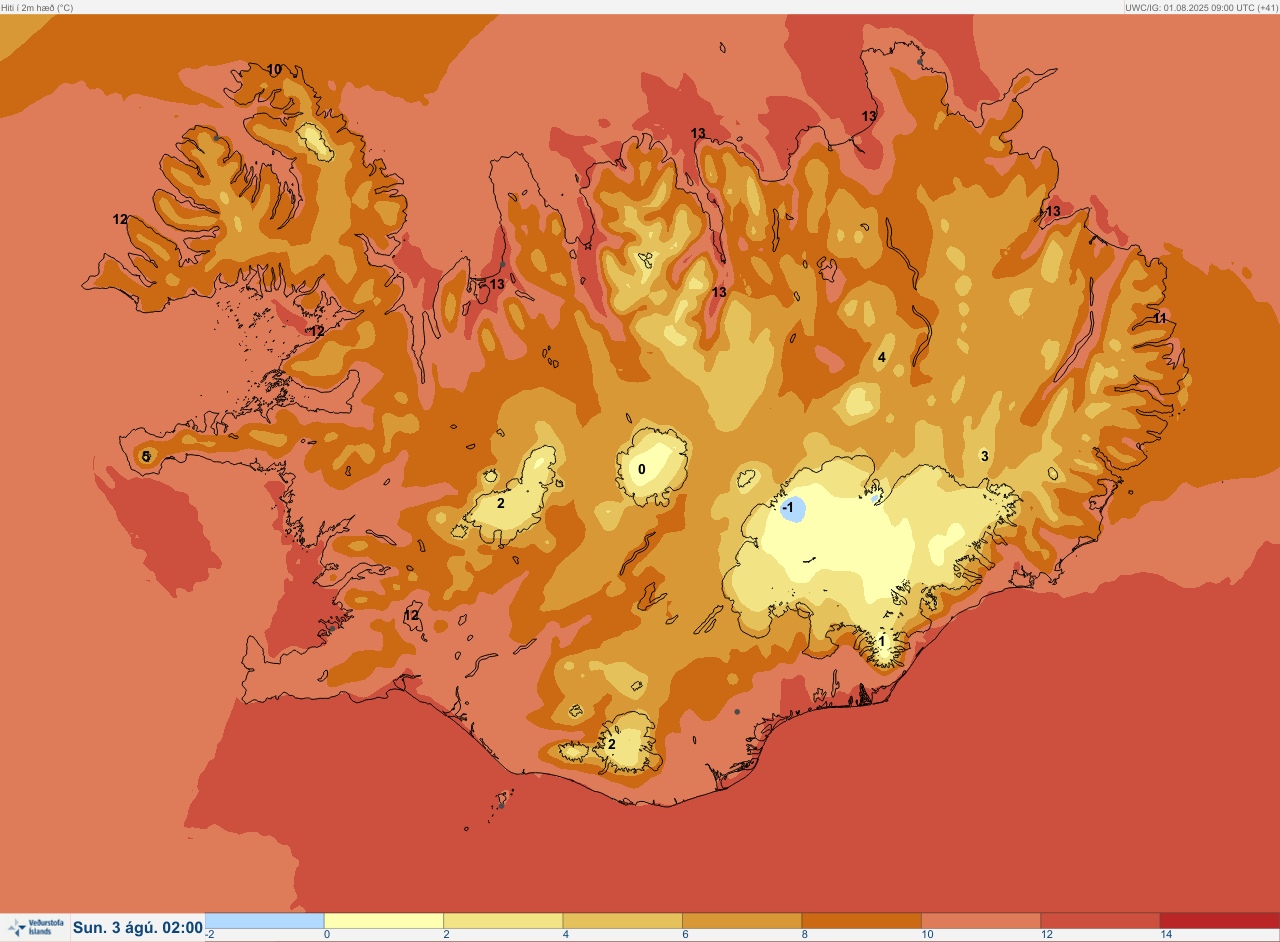Viewport: 1280px width, 942px height.
Task: Click the 12 label west of the Westfjords
Action: [x=120, y=219]
